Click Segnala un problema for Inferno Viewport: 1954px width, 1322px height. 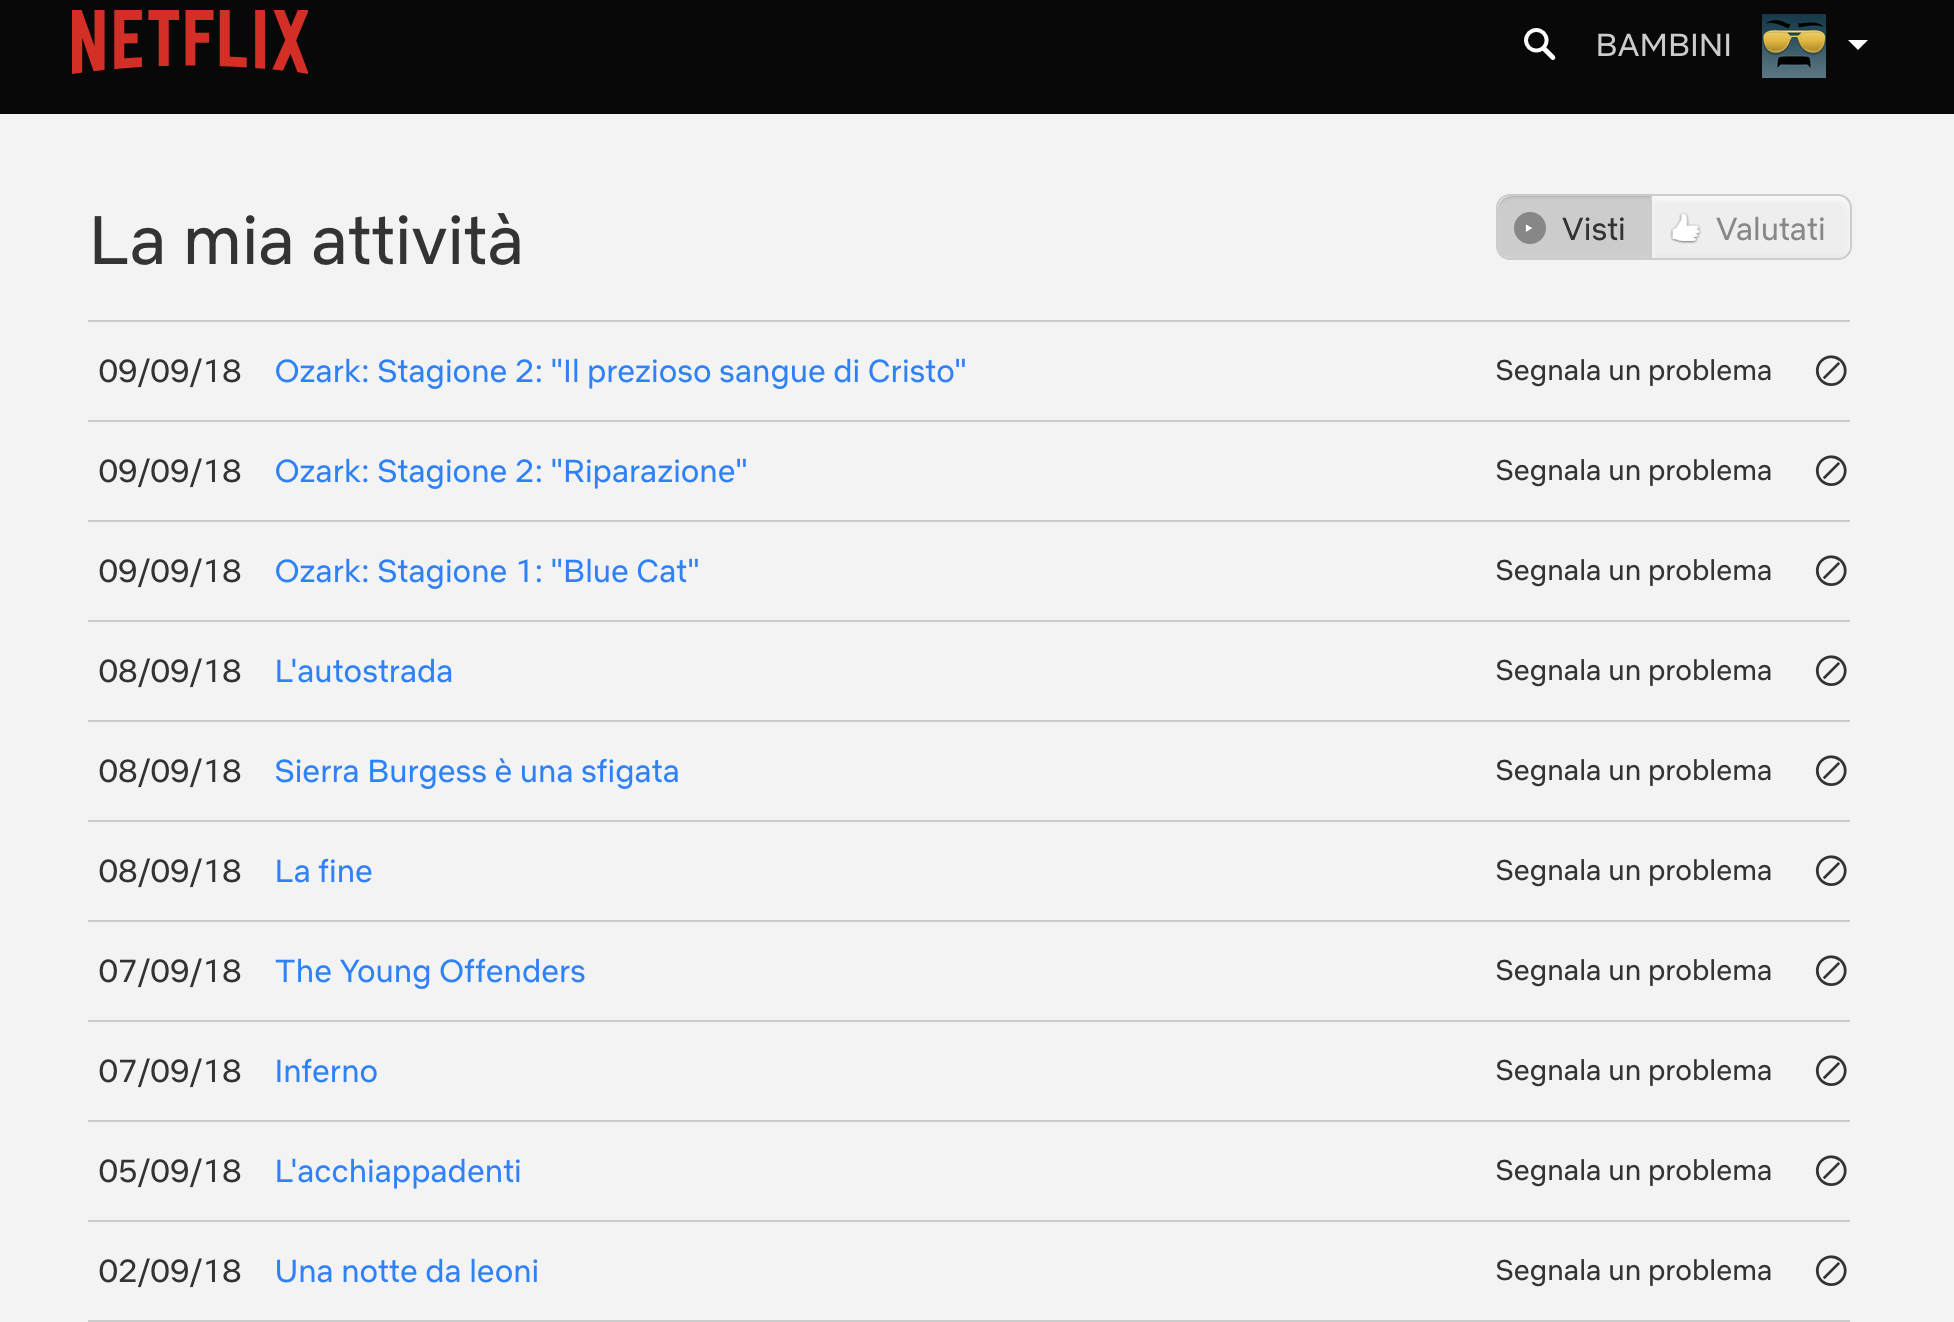point(1633,1071)
